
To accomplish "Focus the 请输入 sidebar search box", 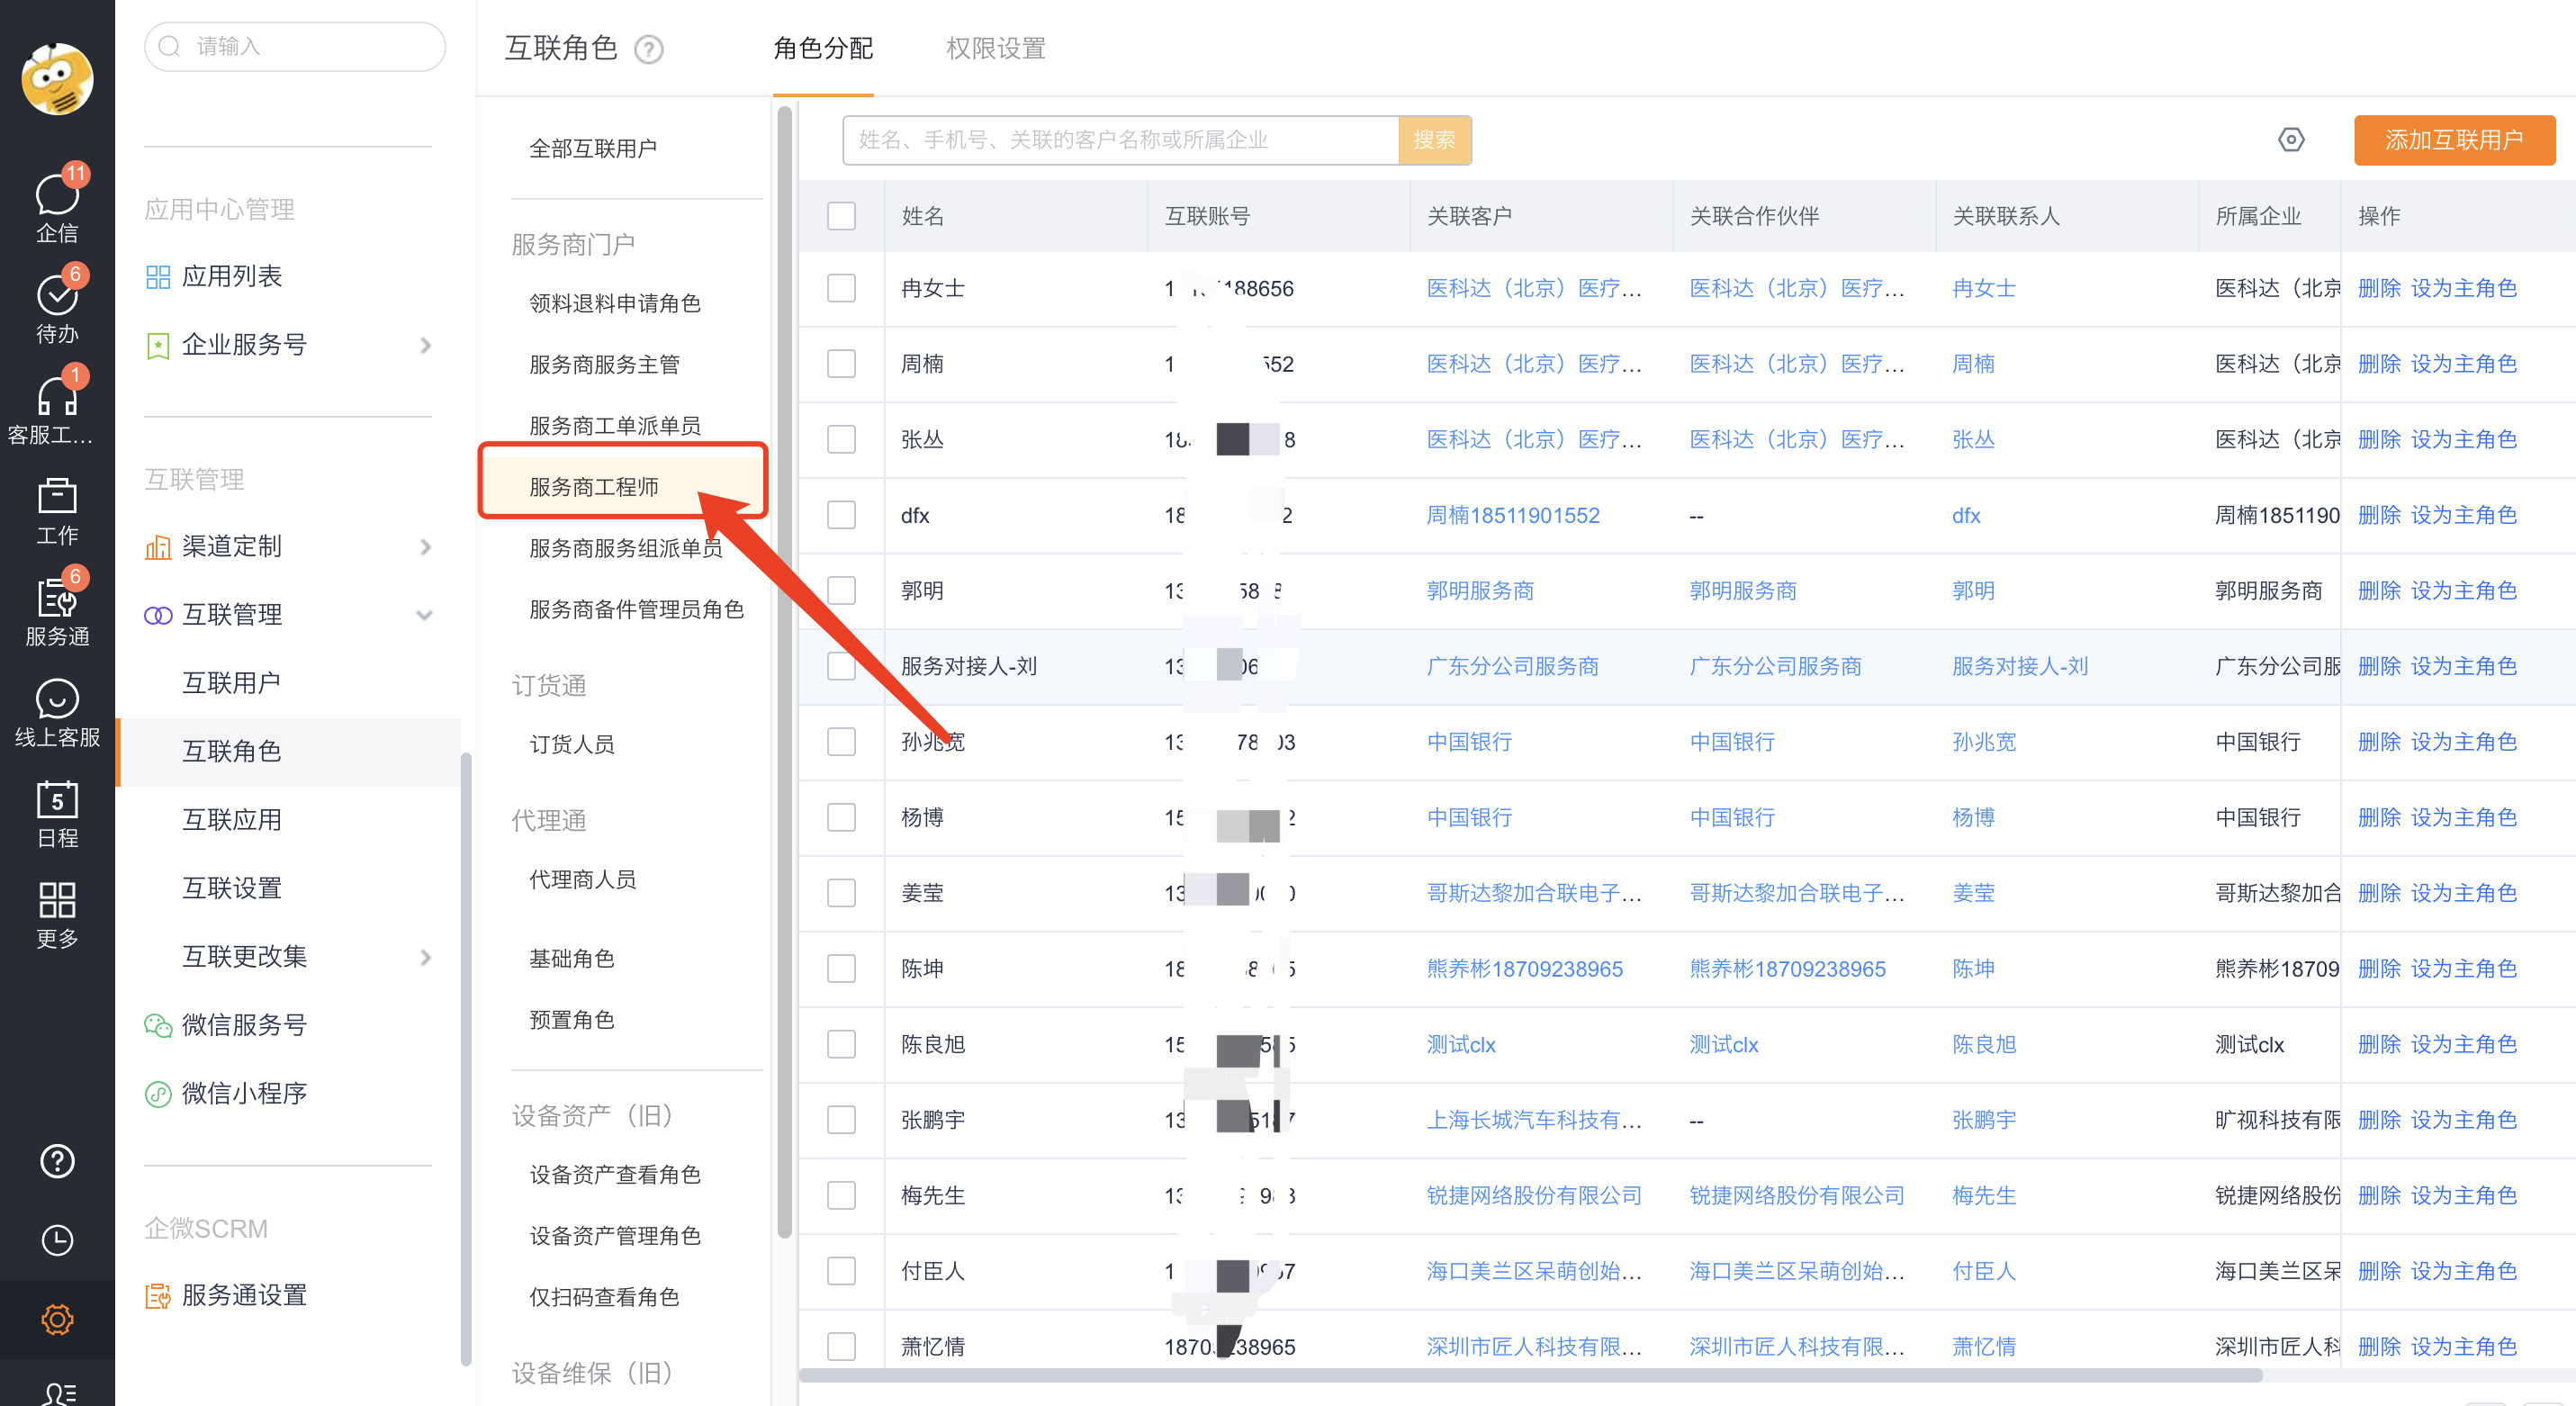I will pyautogui.click(x=295, y=47).
